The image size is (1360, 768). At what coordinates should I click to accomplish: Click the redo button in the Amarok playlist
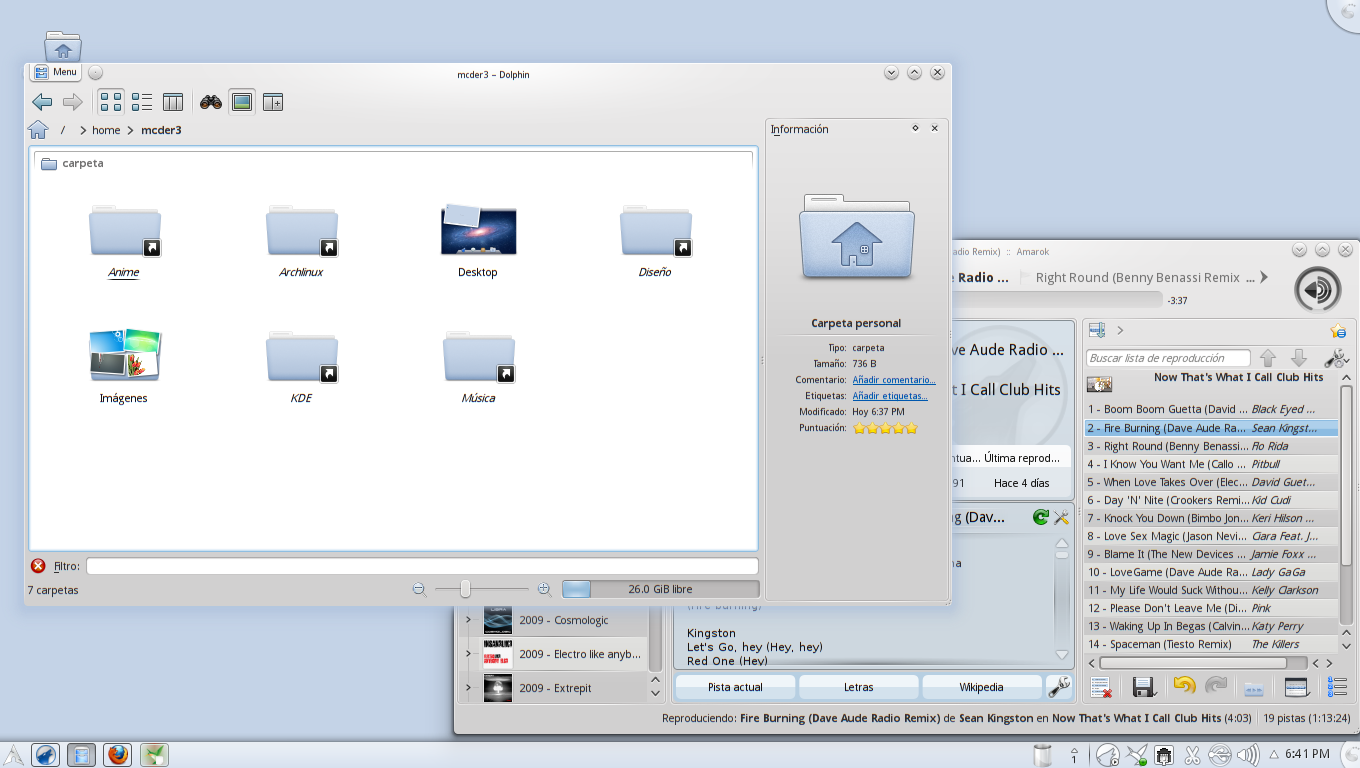(1216, 686)
